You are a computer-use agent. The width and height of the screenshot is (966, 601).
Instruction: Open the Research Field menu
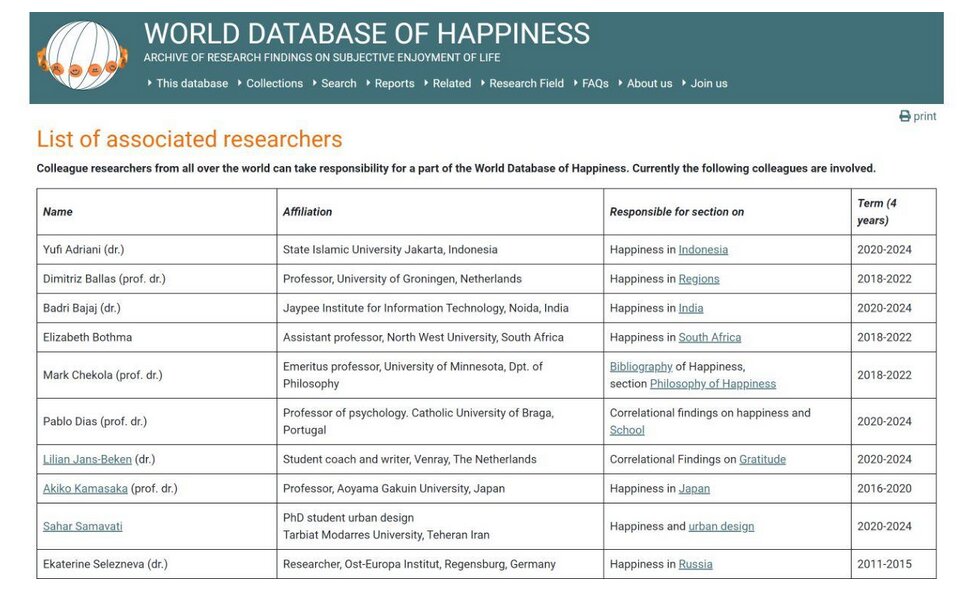click(x=526, y=83)
